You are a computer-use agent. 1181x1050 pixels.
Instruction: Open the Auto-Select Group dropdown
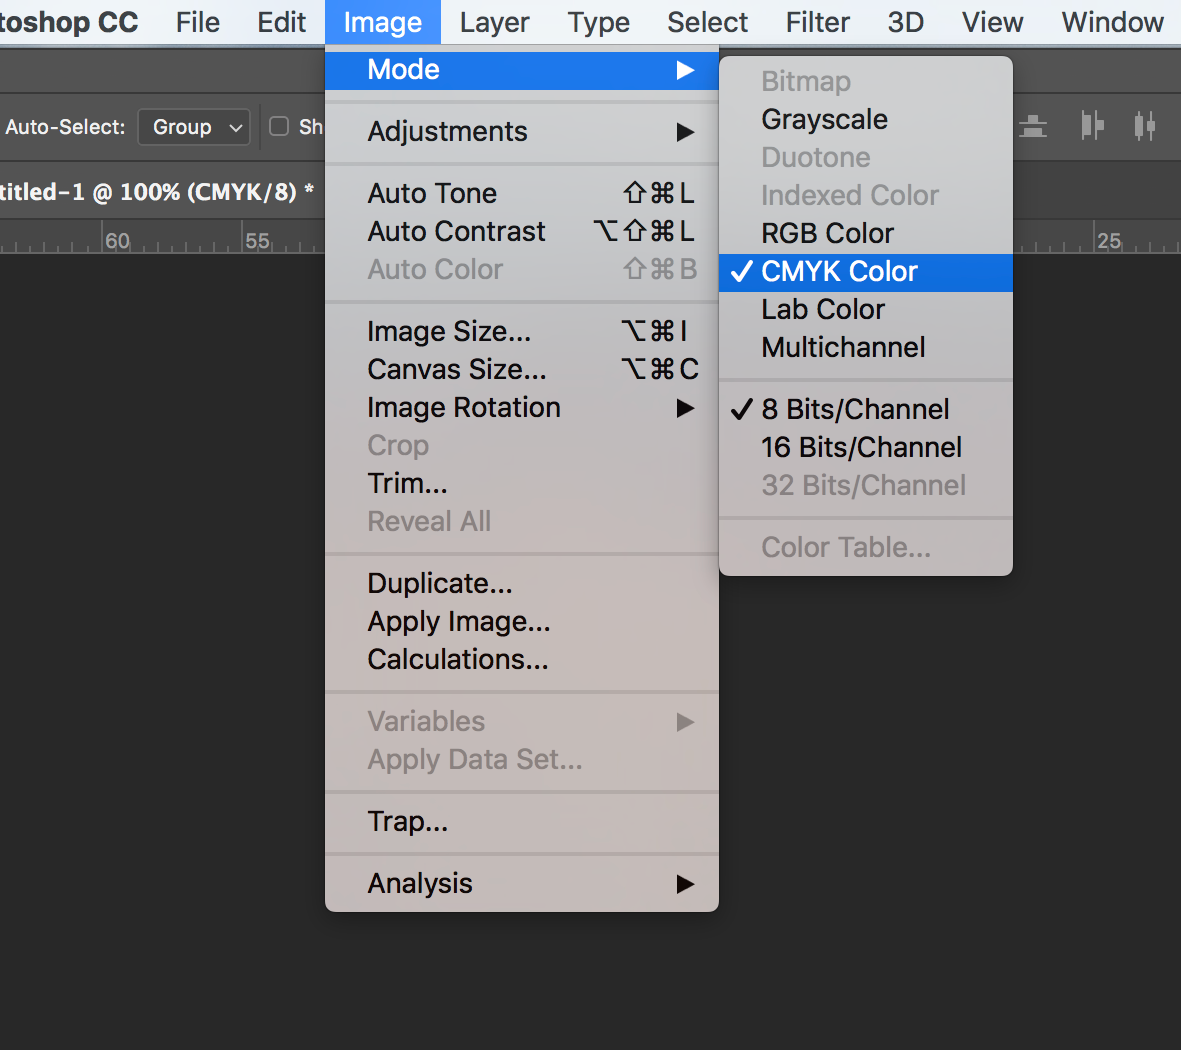point(194,127)
